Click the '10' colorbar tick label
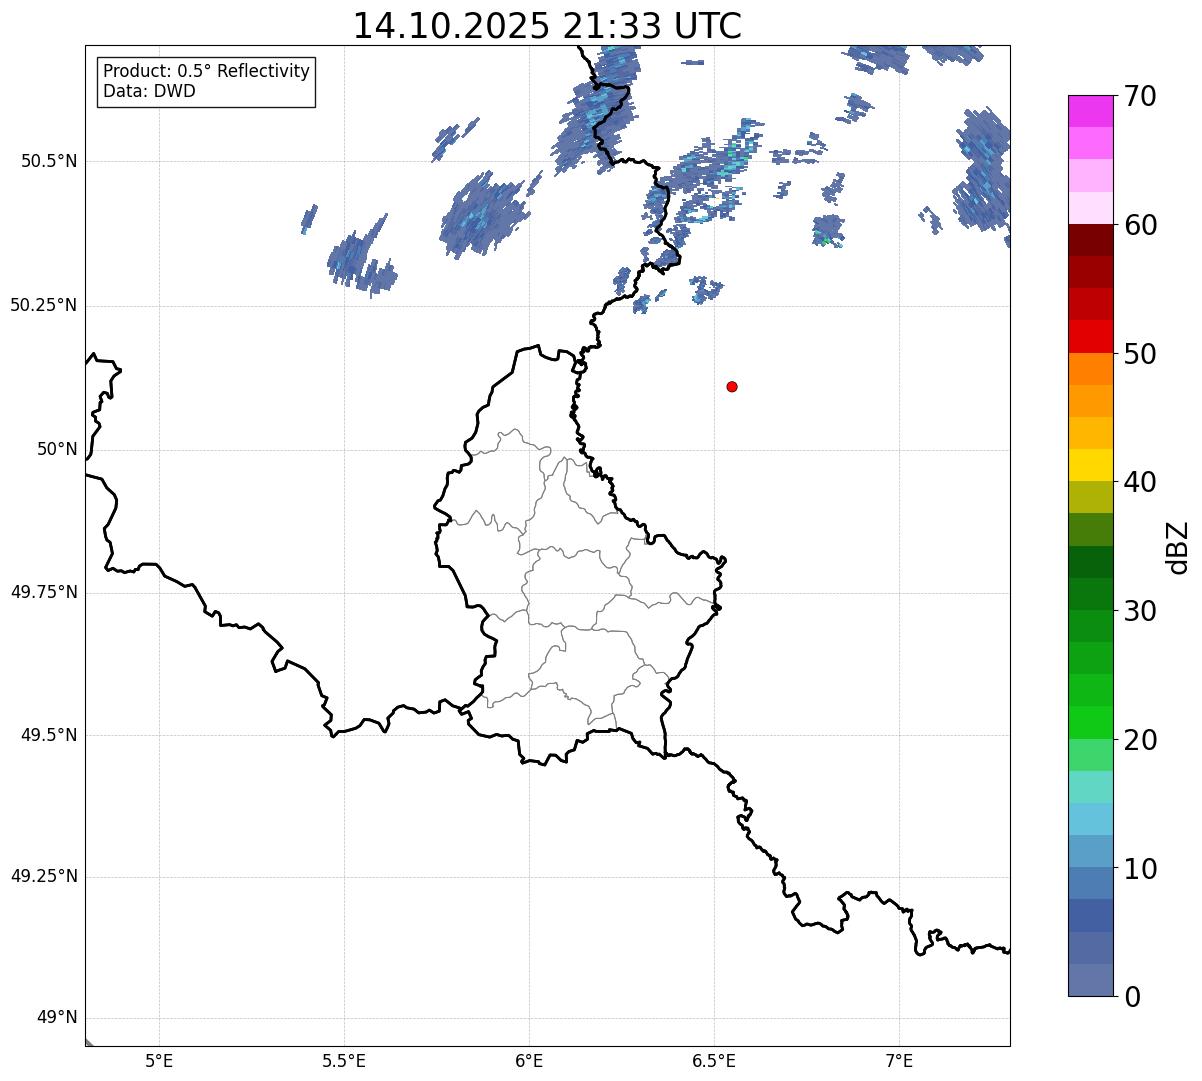This screenshot has width=1202, height=1081. click(x=1140, y=868)
